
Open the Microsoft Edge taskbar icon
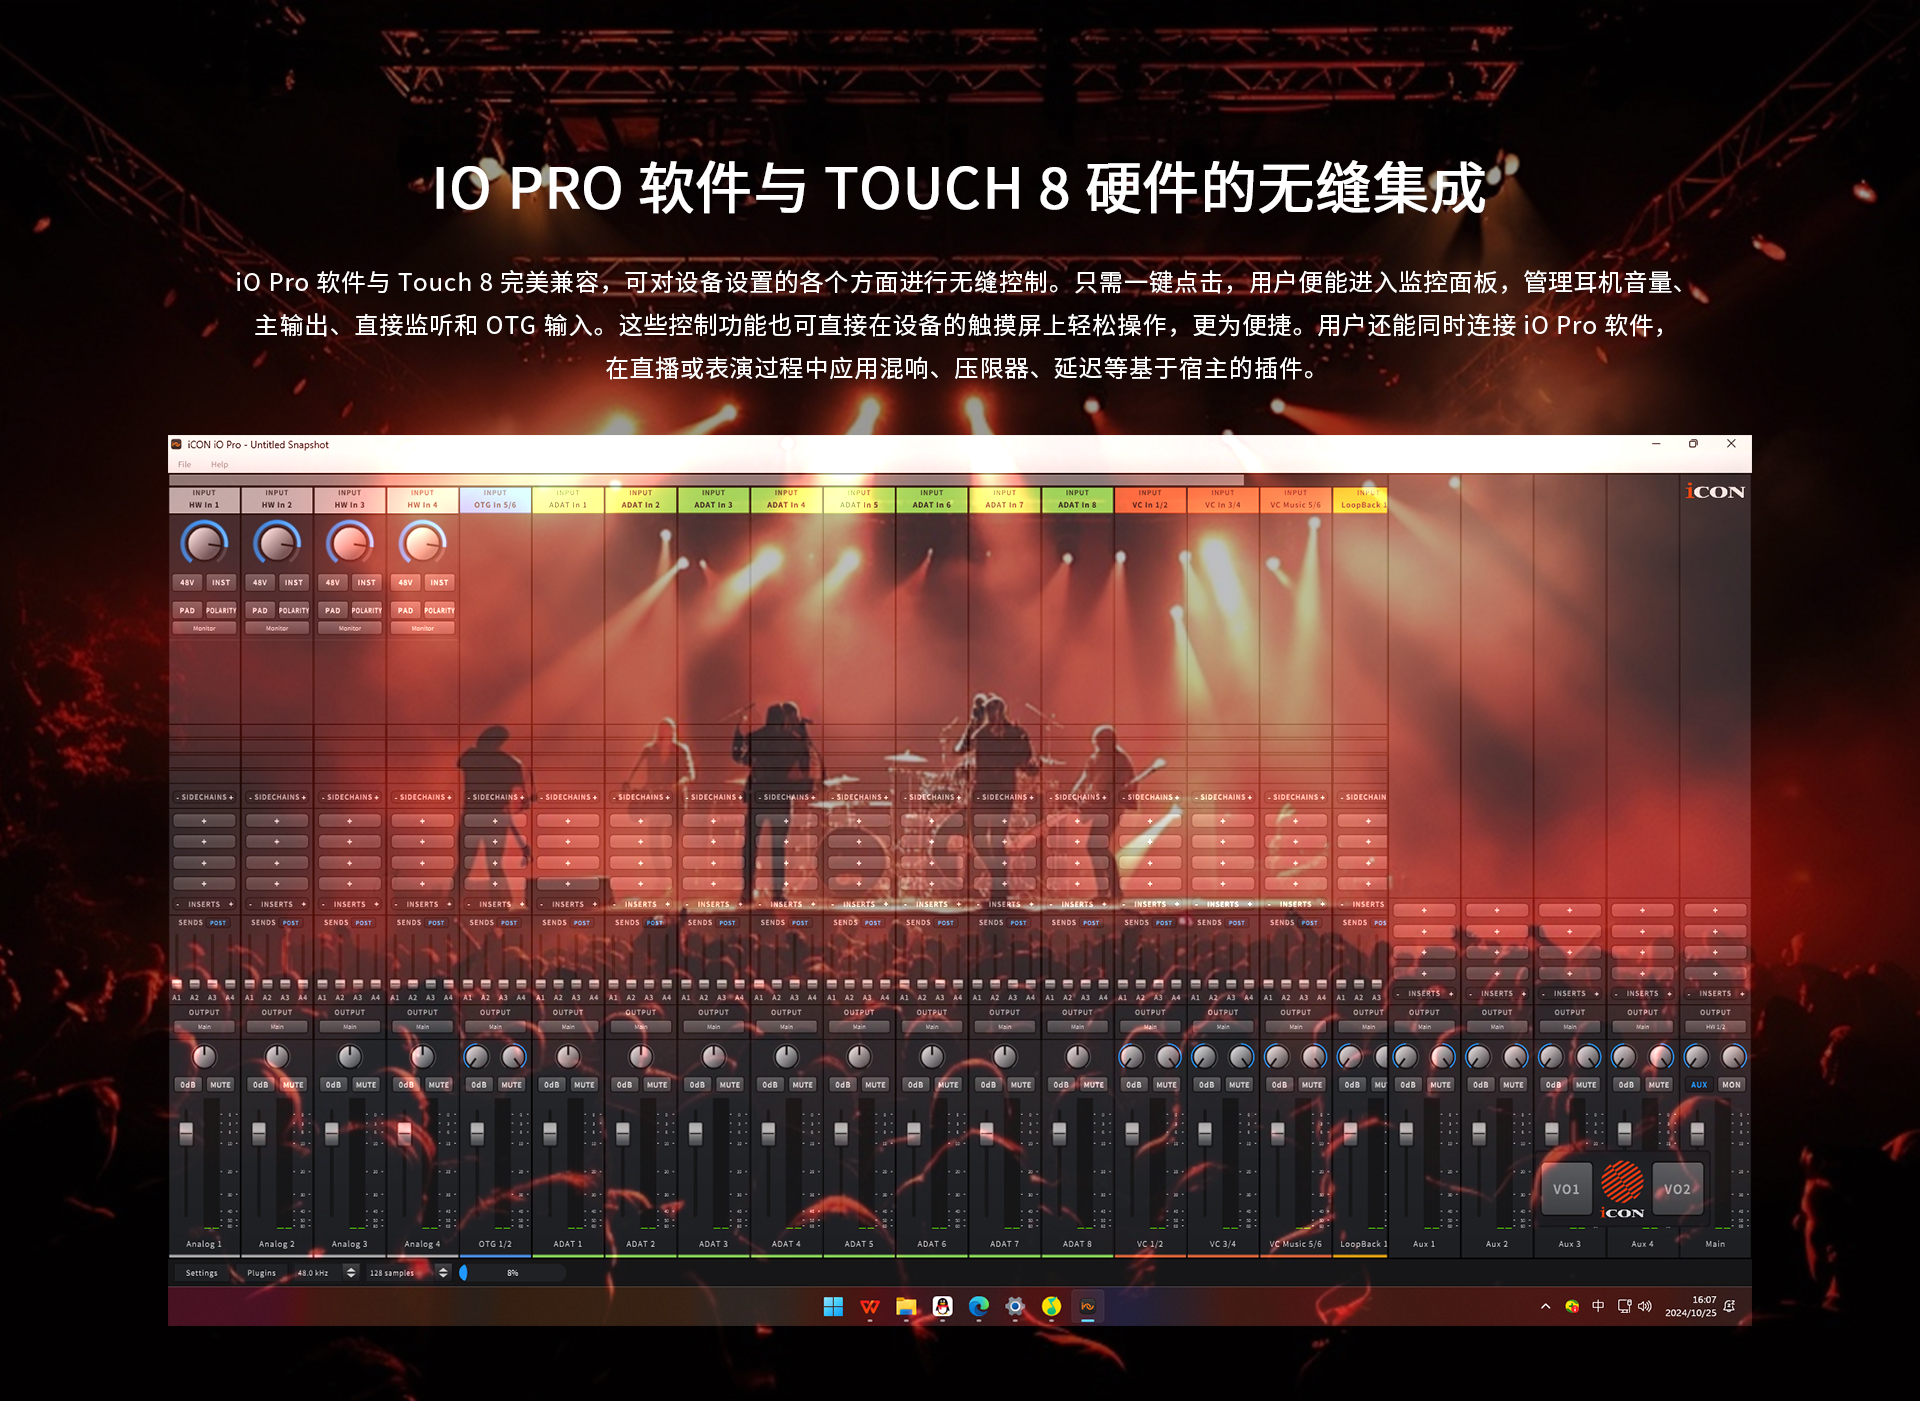pos(979,1306)
